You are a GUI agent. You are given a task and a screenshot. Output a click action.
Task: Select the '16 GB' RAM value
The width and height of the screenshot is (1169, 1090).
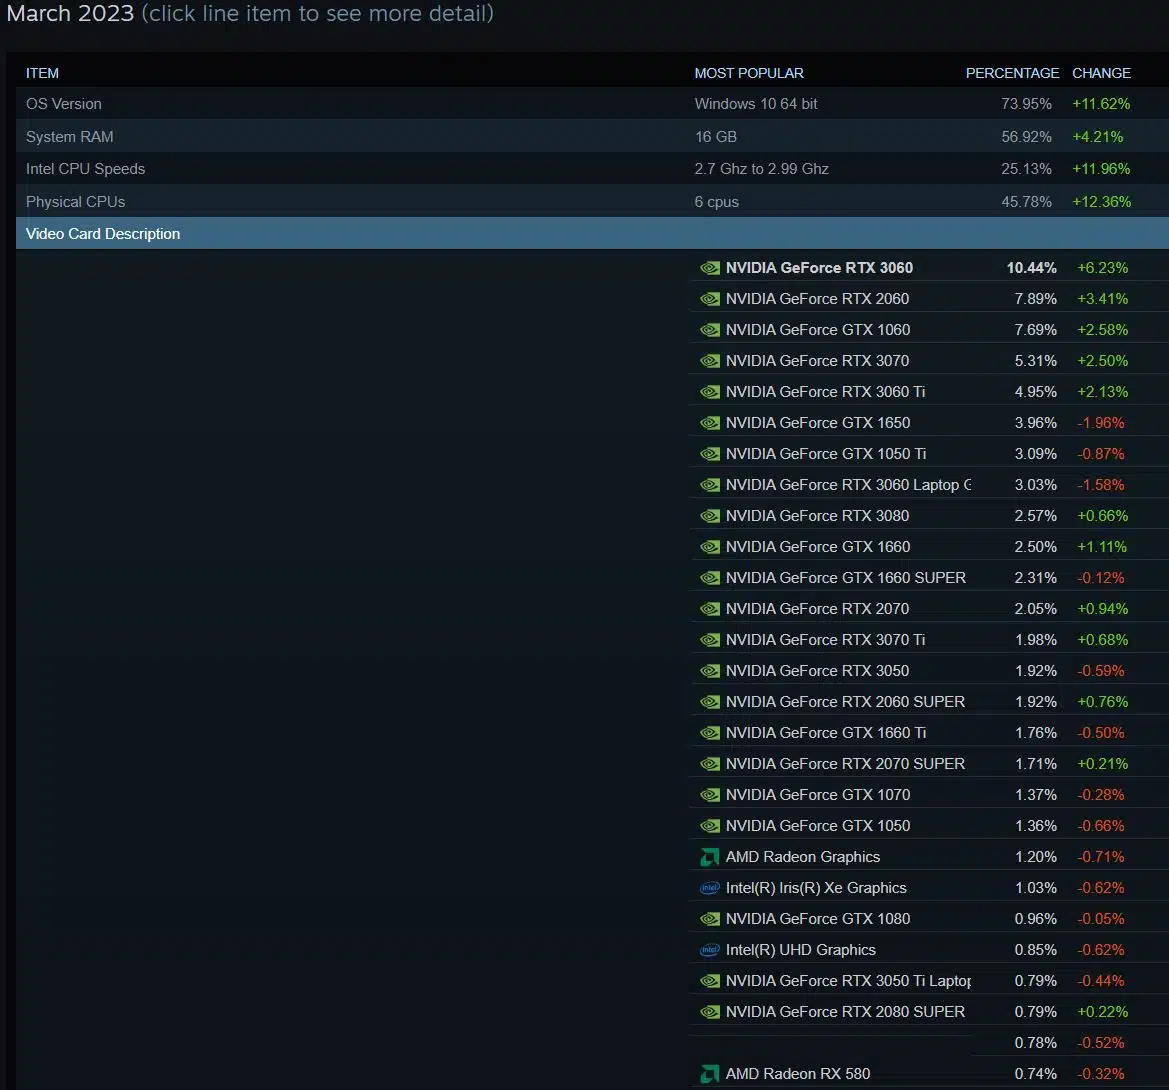715,136
